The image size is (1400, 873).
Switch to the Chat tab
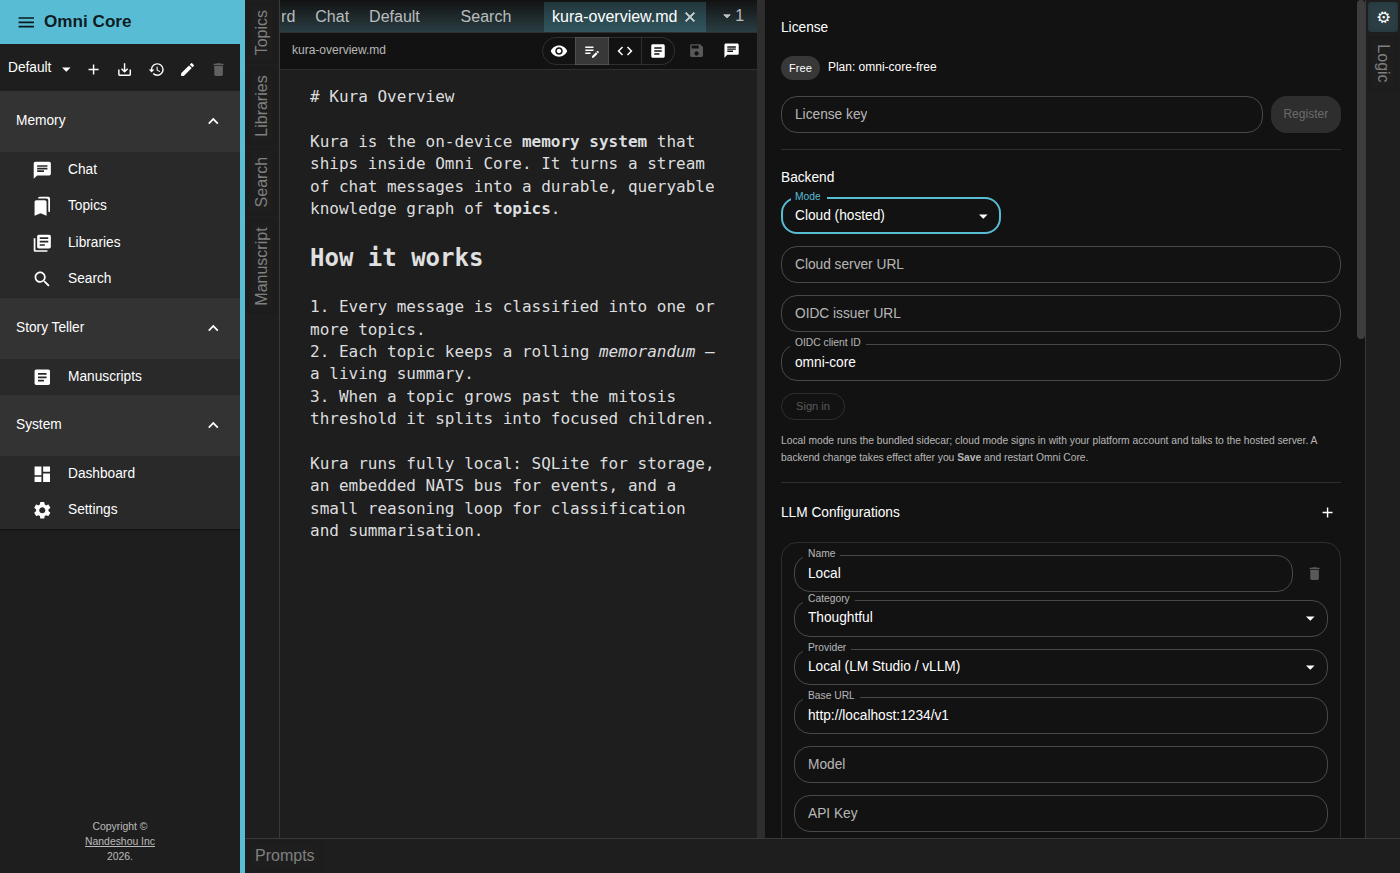click(x=332, y=16)
